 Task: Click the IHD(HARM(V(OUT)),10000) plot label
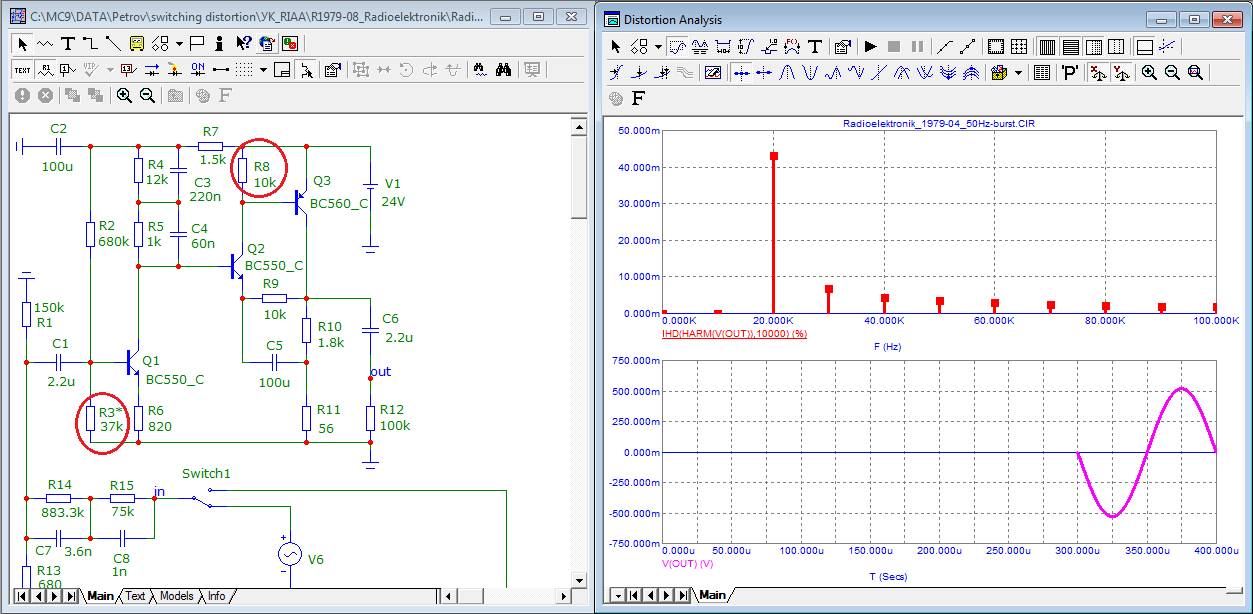pyautogui.click(x=734, y=332)
